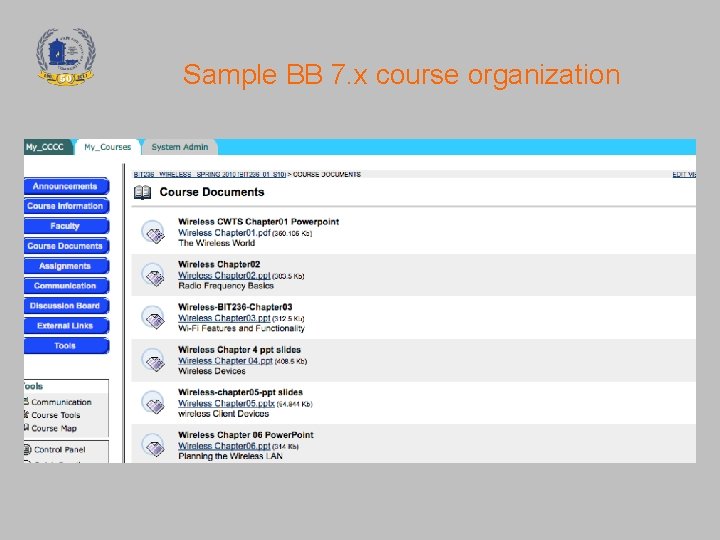Screen dimensions: 720x540
Task: Open Wireless Chapter03.ppt link
Action: pos(224,318)
